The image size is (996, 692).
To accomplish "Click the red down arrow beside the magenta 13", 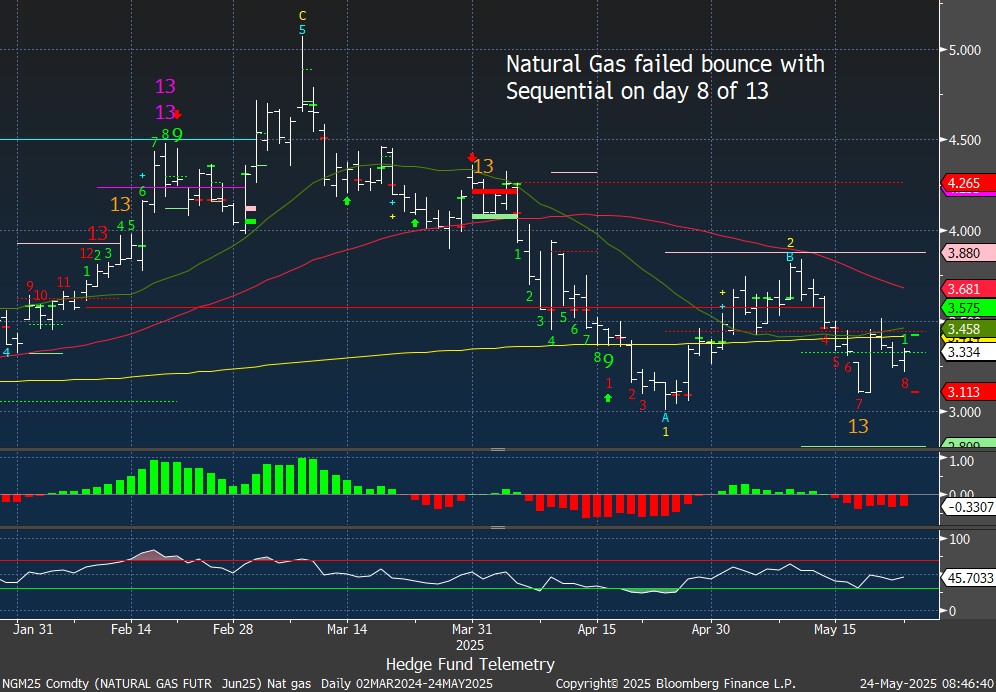I will pyautogui.click(x=178, y=114).
